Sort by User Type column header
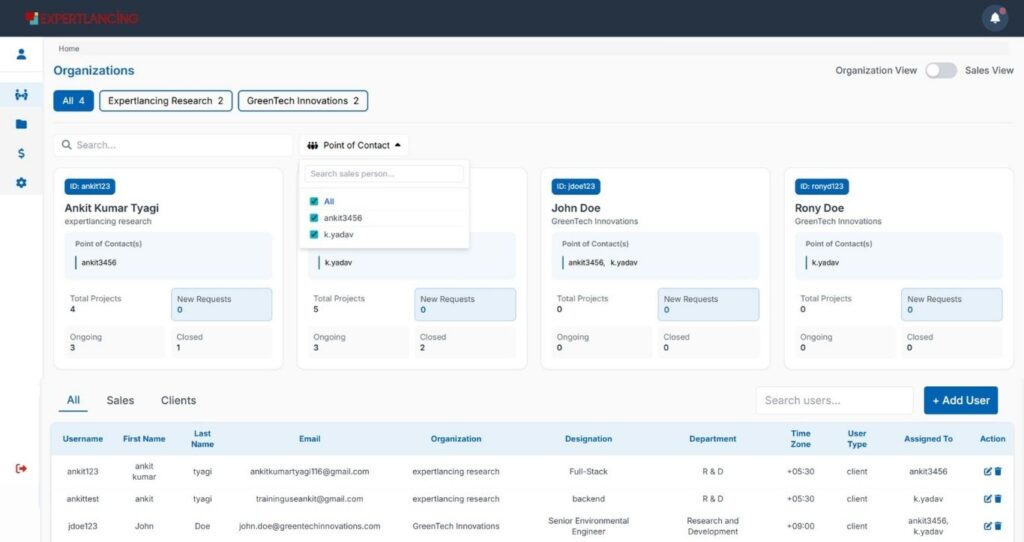Image resolution: width=1024 pixels, height=542 pixels. click(857, 439)
